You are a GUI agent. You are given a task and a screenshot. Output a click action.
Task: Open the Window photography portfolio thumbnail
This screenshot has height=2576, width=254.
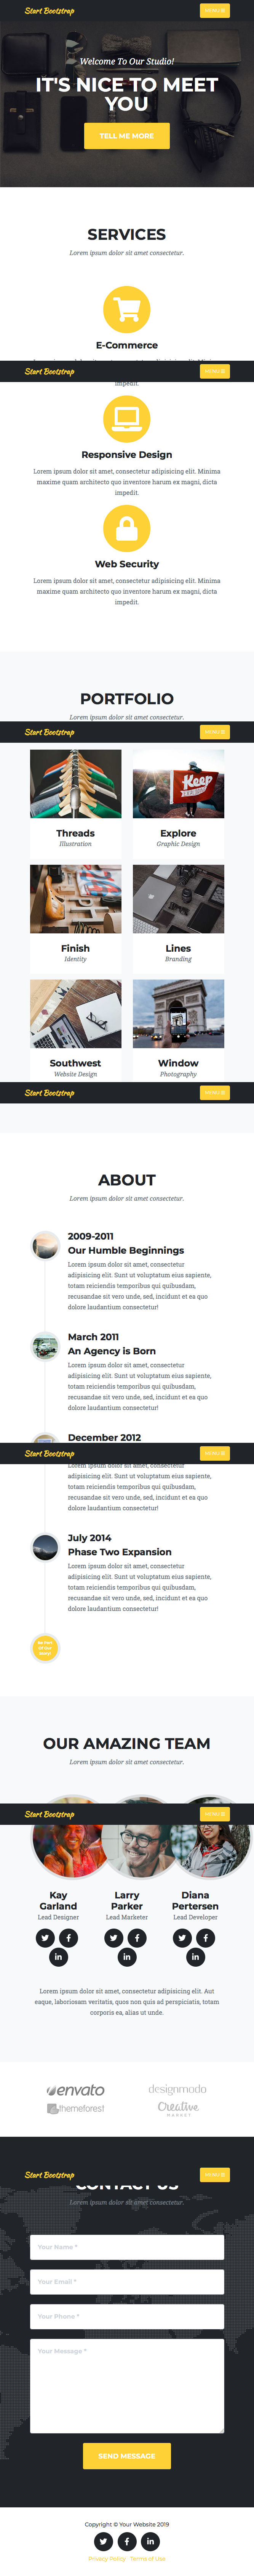click(x=178, y=1014)
